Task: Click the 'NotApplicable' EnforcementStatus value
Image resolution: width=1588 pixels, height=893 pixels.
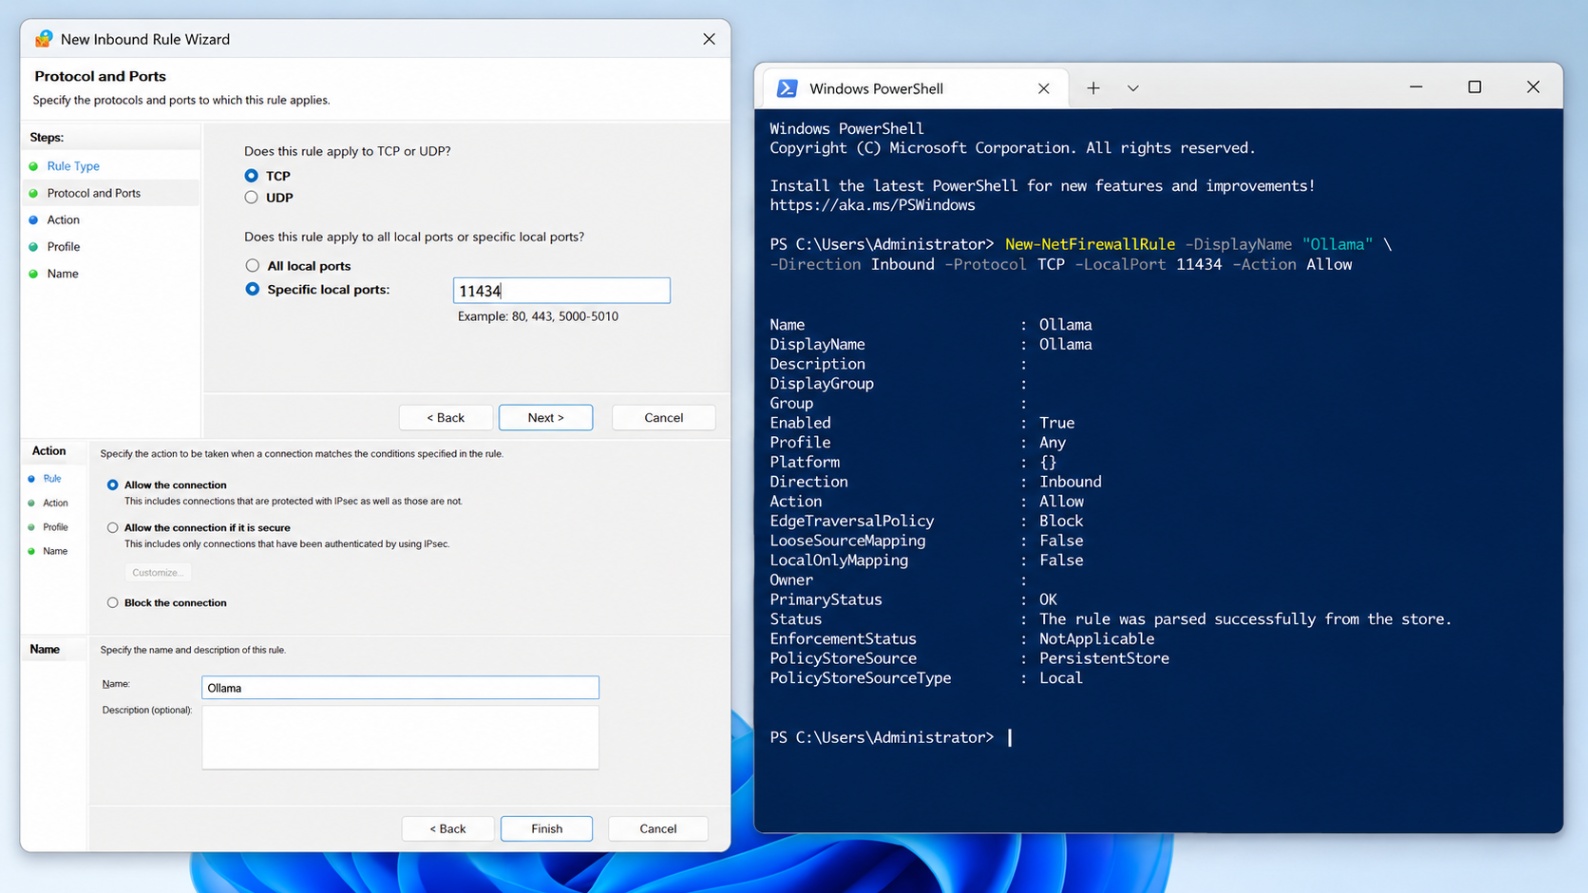Action: point(1096,639)
